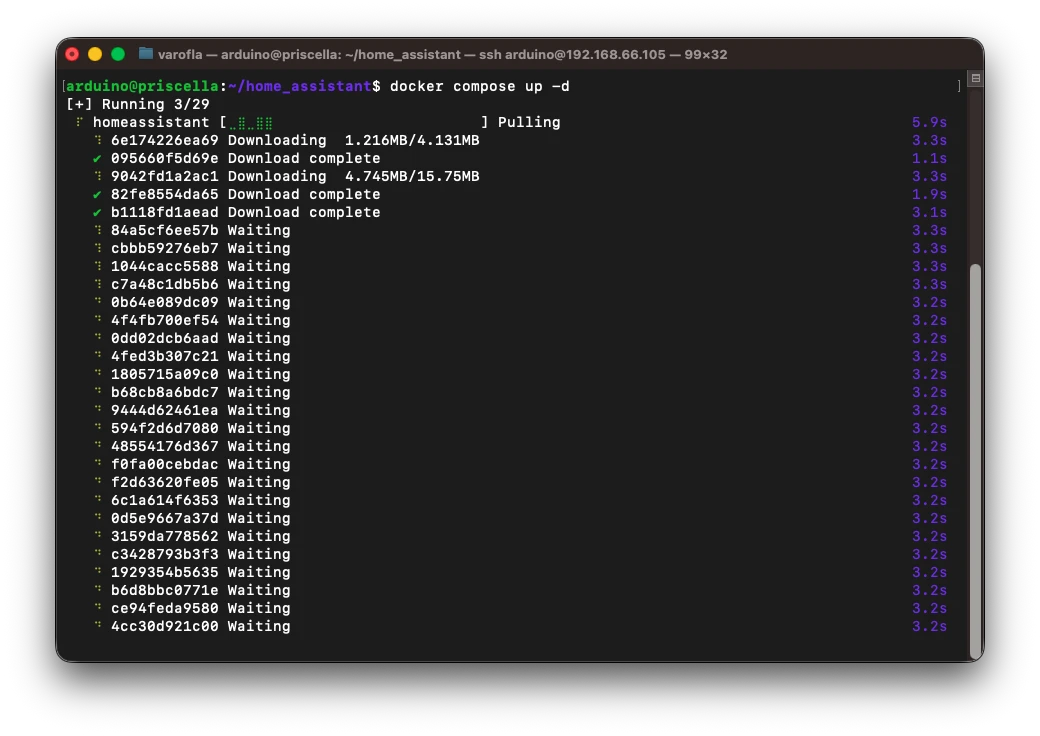Zoom the window with the green button
The height and width of the screenshot is (736, 1040).
pos(118,54)
